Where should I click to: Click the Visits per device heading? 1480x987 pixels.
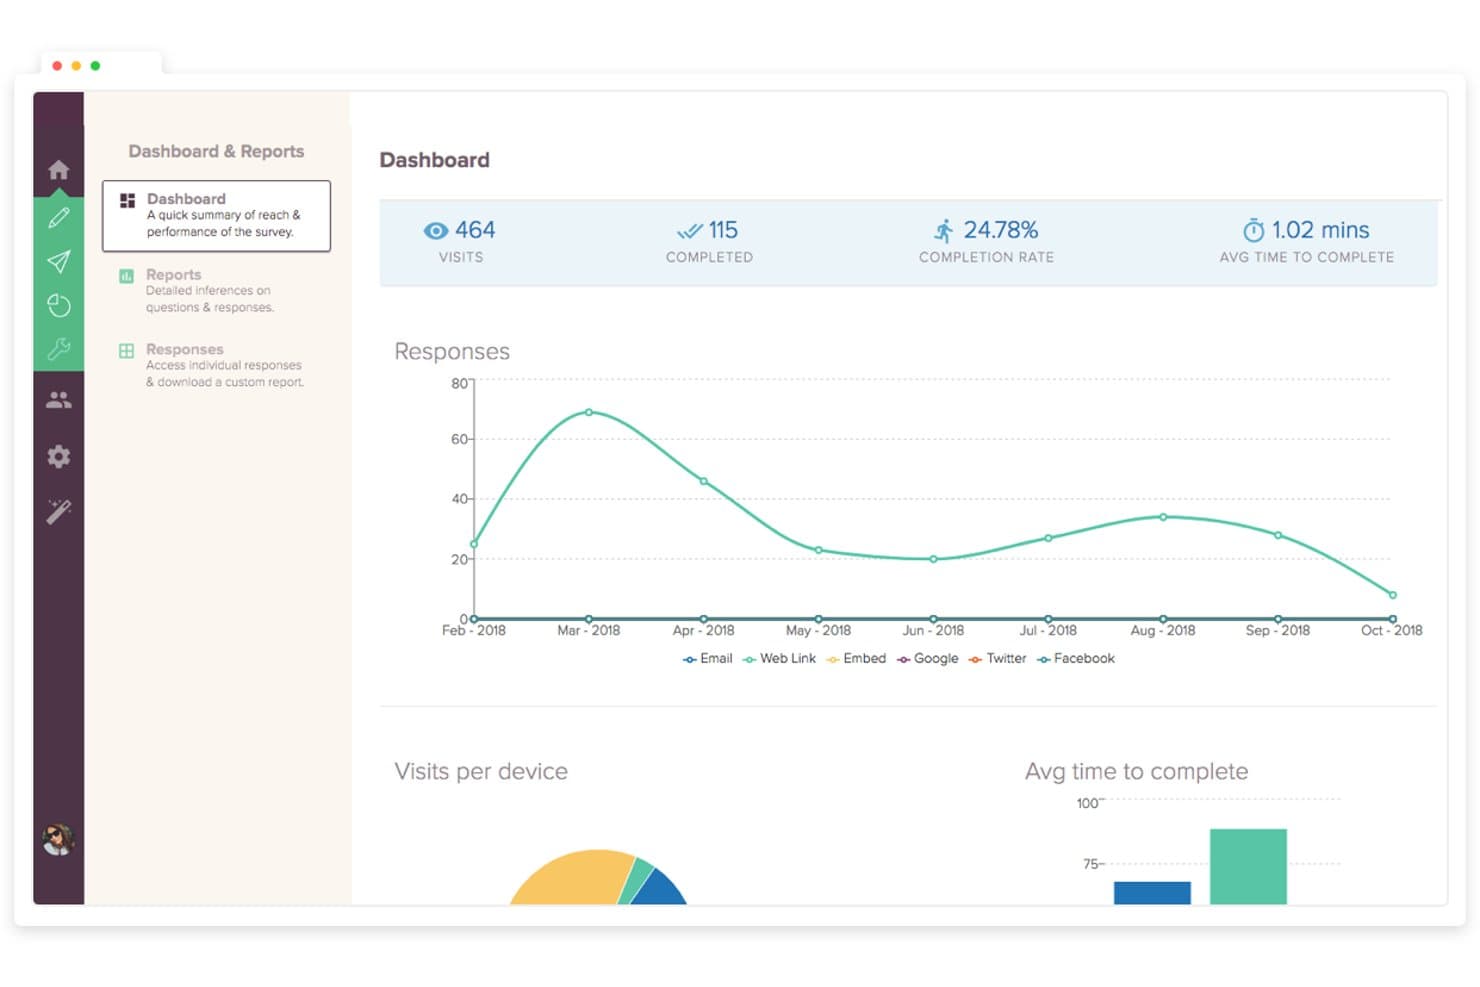481,771
